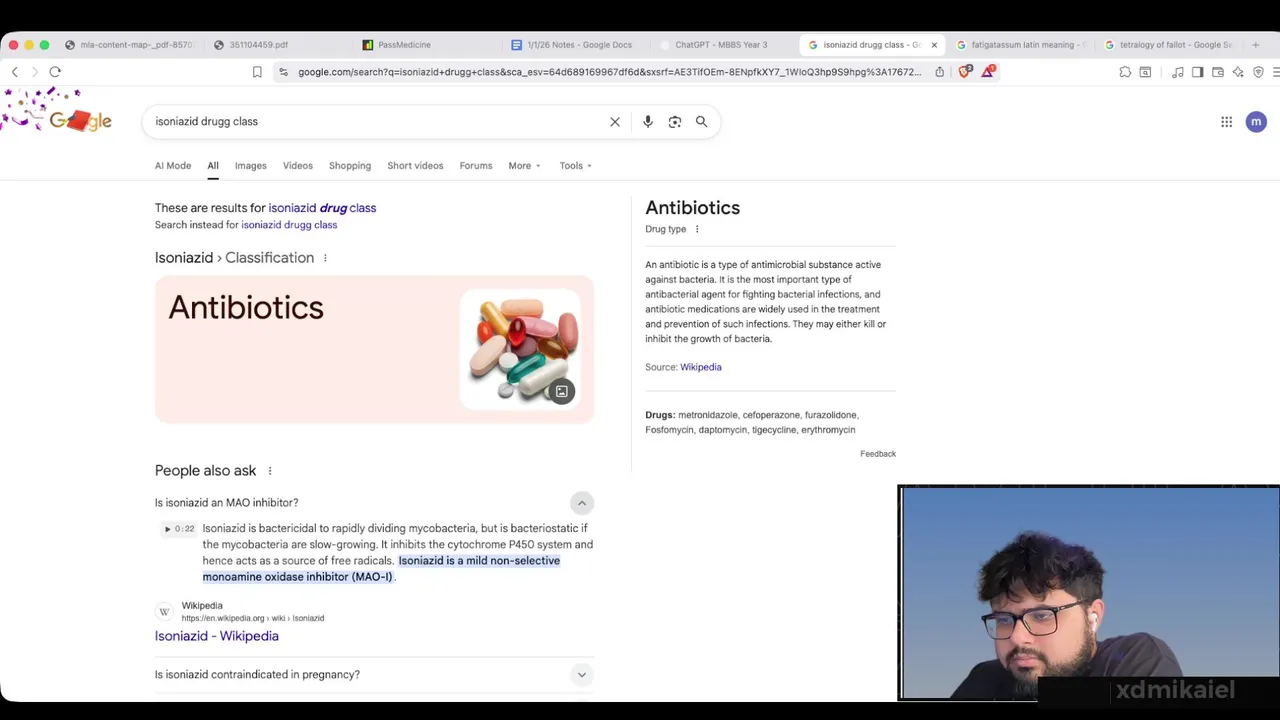Screen dimensions: 1280x720
Task: Open the share icon in the address bar
Action: point(939,72)
